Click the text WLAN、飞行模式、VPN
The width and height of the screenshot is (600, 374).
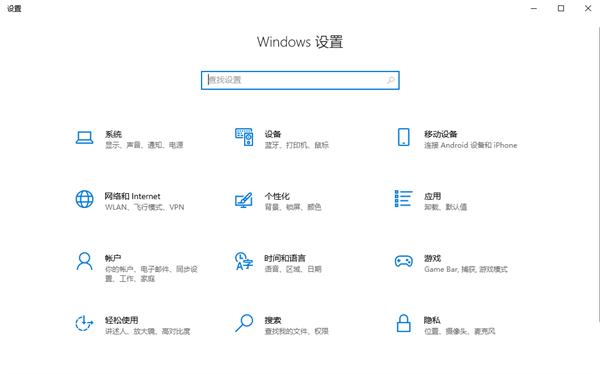tap(145, 207)
